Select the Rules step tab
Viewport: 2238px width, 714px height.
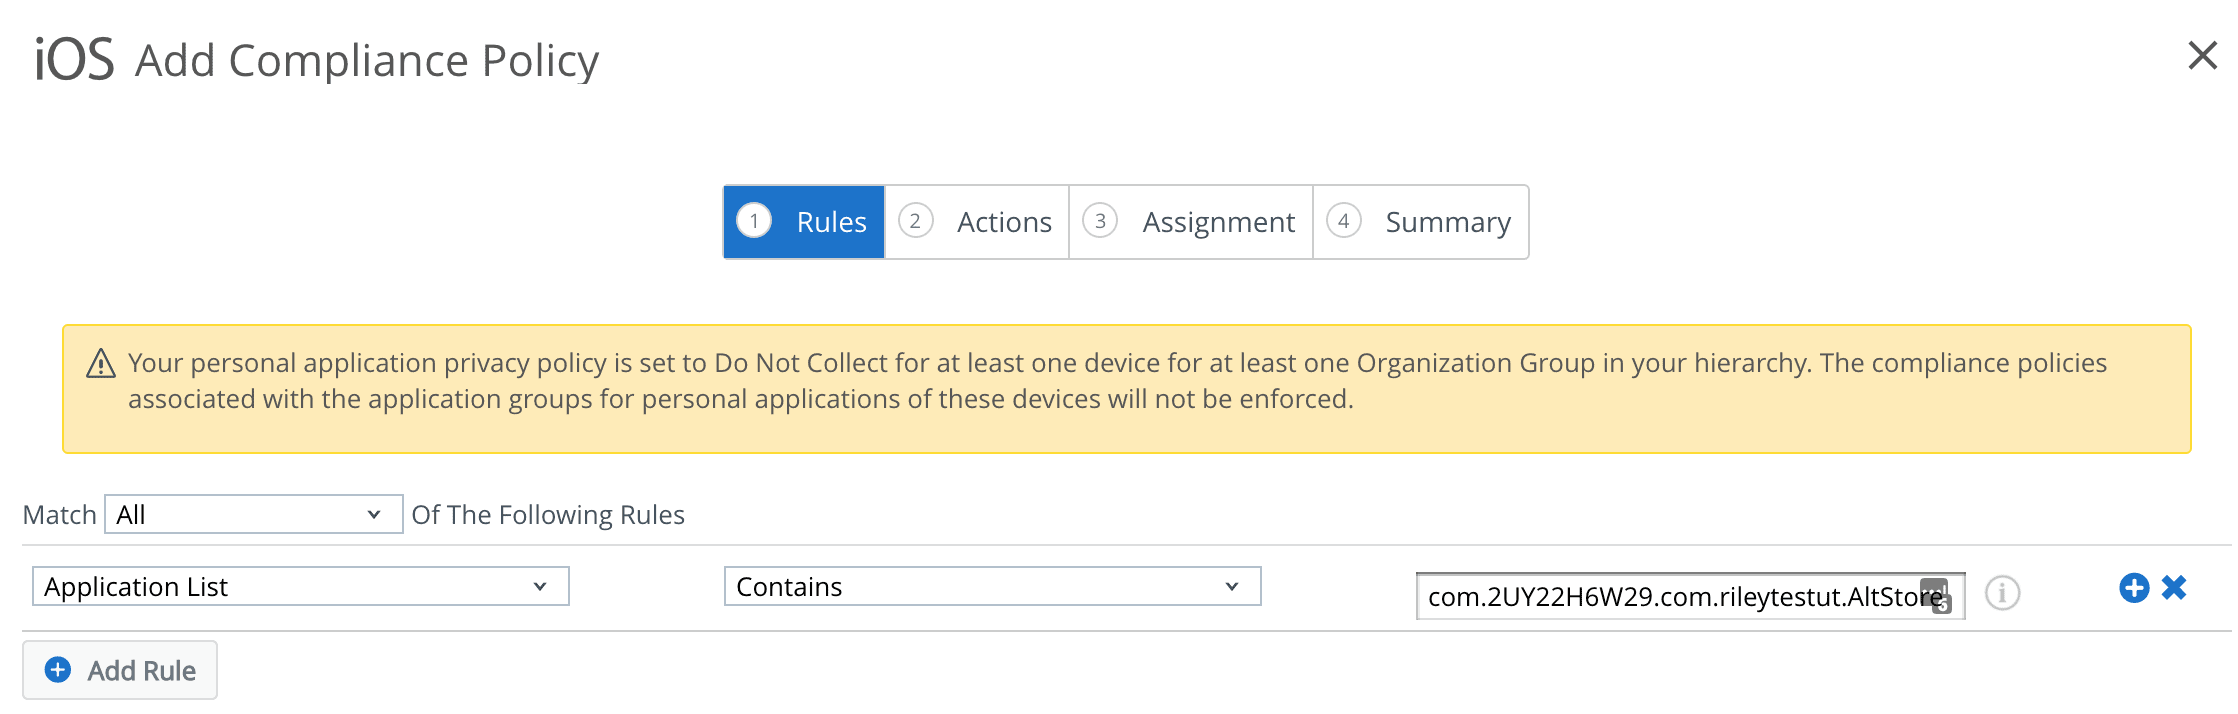click(x=804, y=222)
